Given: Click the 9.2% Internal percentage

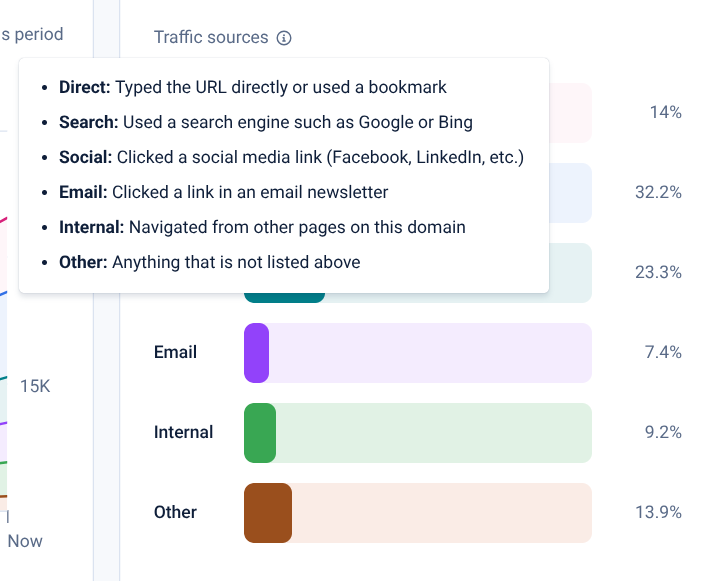Looking at the screenshot, I should point(663,432).
